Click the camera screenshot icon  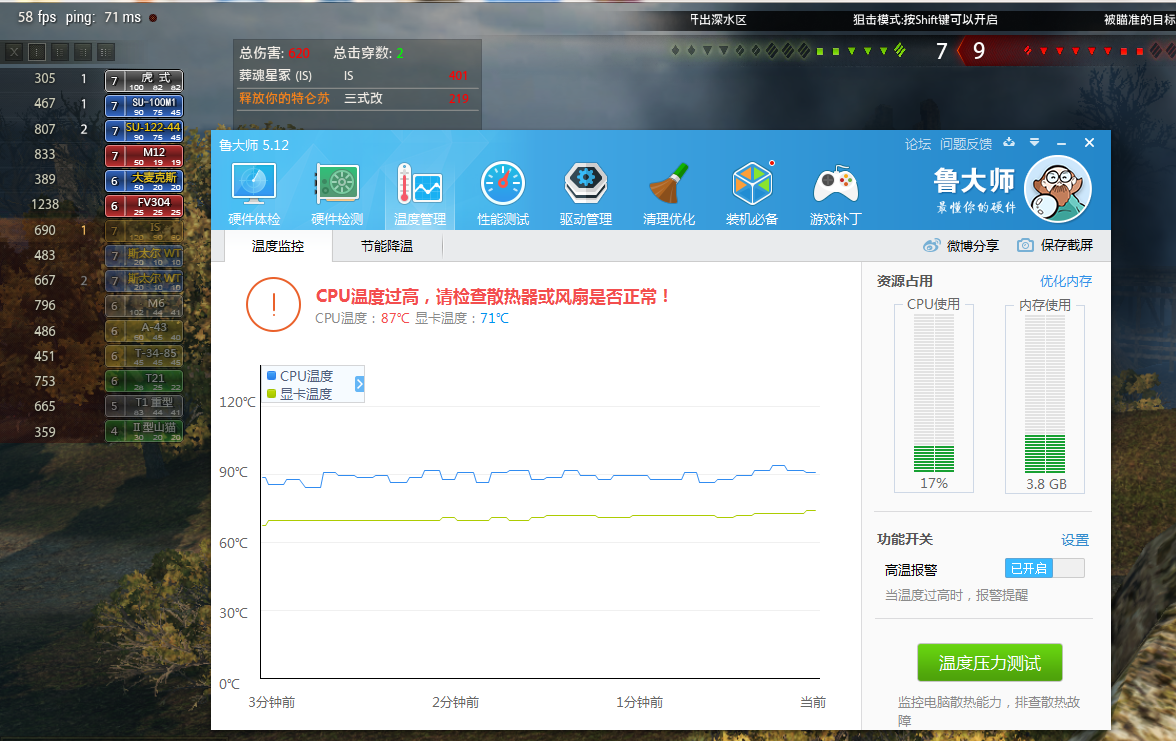(x=1025, y=245)
